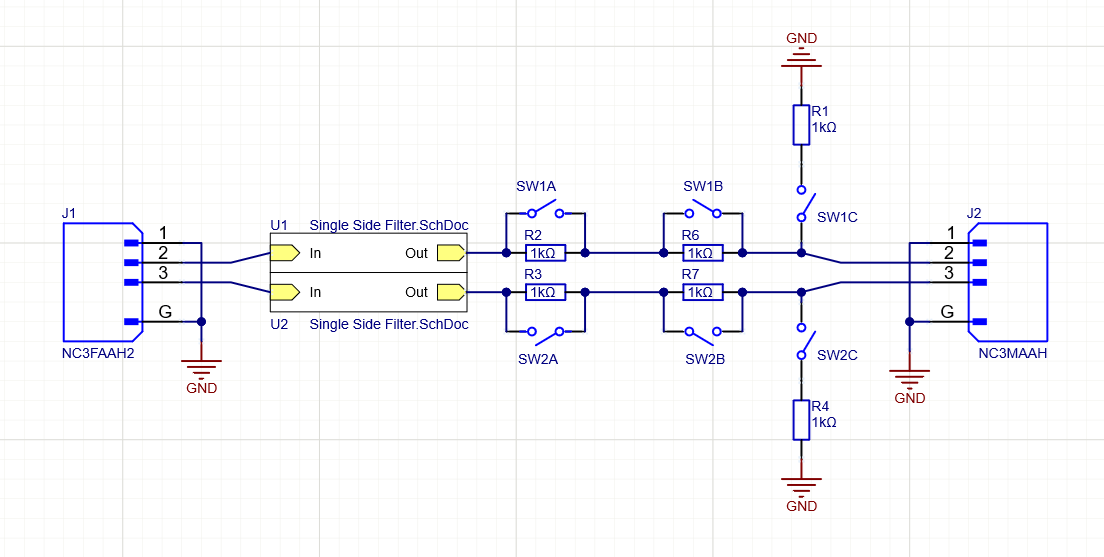Click the GND power symbol above R1
Viewport: 1104px width, 557px height.
click(x=801, y=60)
